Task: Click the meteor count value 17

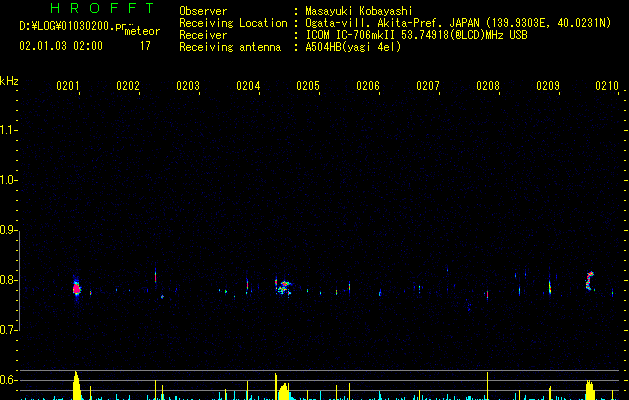Action: pyautogui.click(x=145, y=46)
